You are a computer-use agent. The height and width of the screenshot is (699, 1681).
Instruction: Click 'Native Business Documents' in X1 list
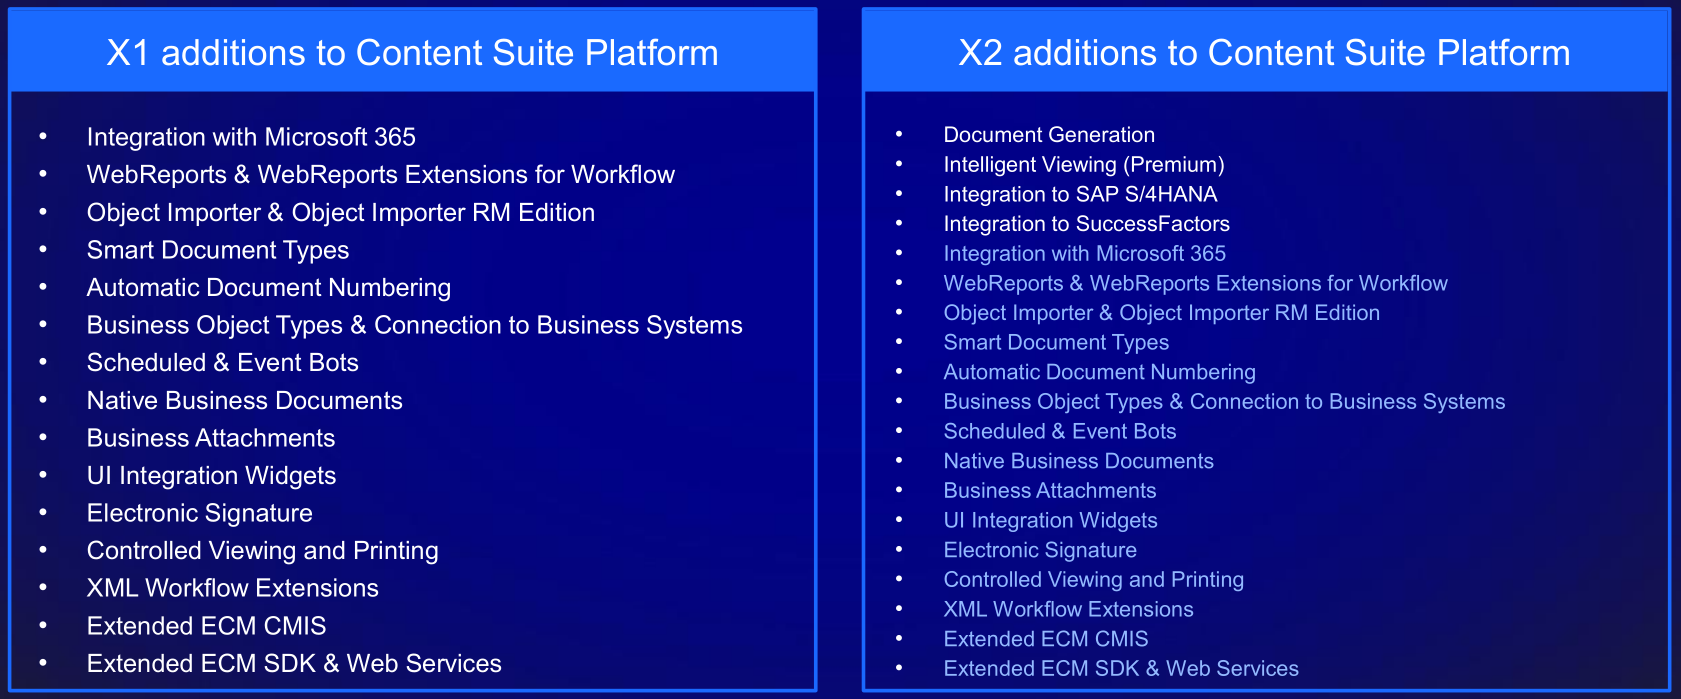point(245,401)
